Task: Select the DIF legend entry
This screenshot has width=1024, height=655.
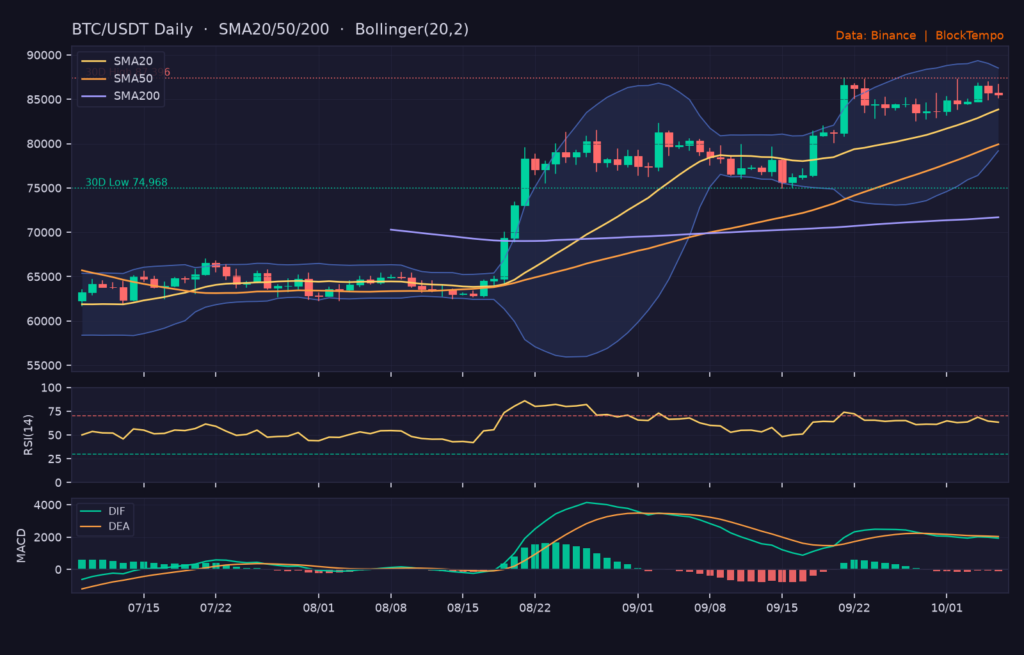Action: tap(103, 511)
